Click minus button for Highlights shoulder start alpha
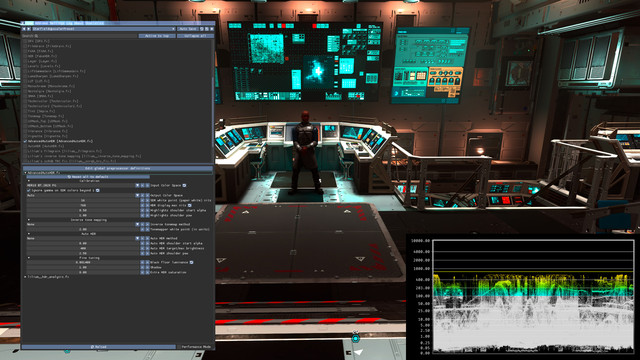This screenshot has height=360, width=640. coord(142,210)
